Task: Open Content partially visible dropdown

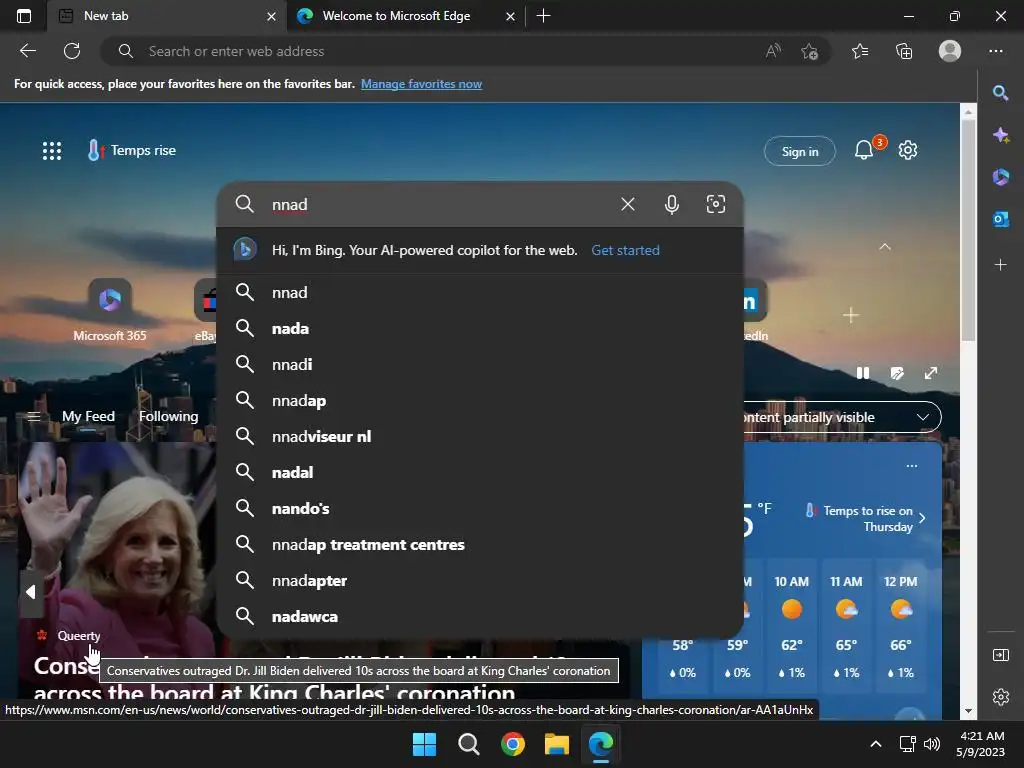Action: pyautogui.click(x=842, y=417)
